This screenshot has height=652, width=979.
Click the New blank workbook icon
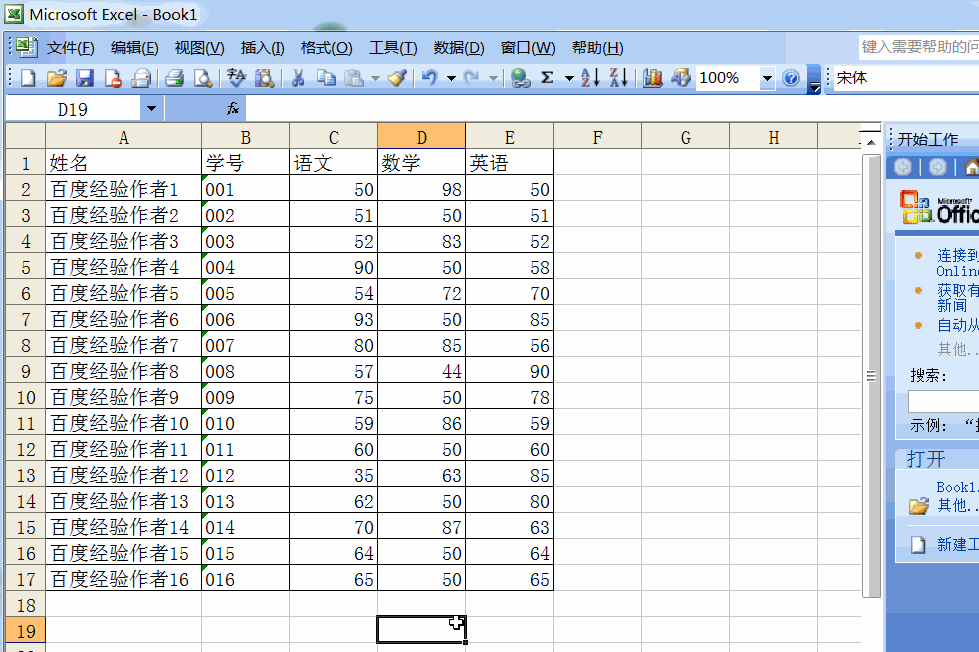pos(28,78)
